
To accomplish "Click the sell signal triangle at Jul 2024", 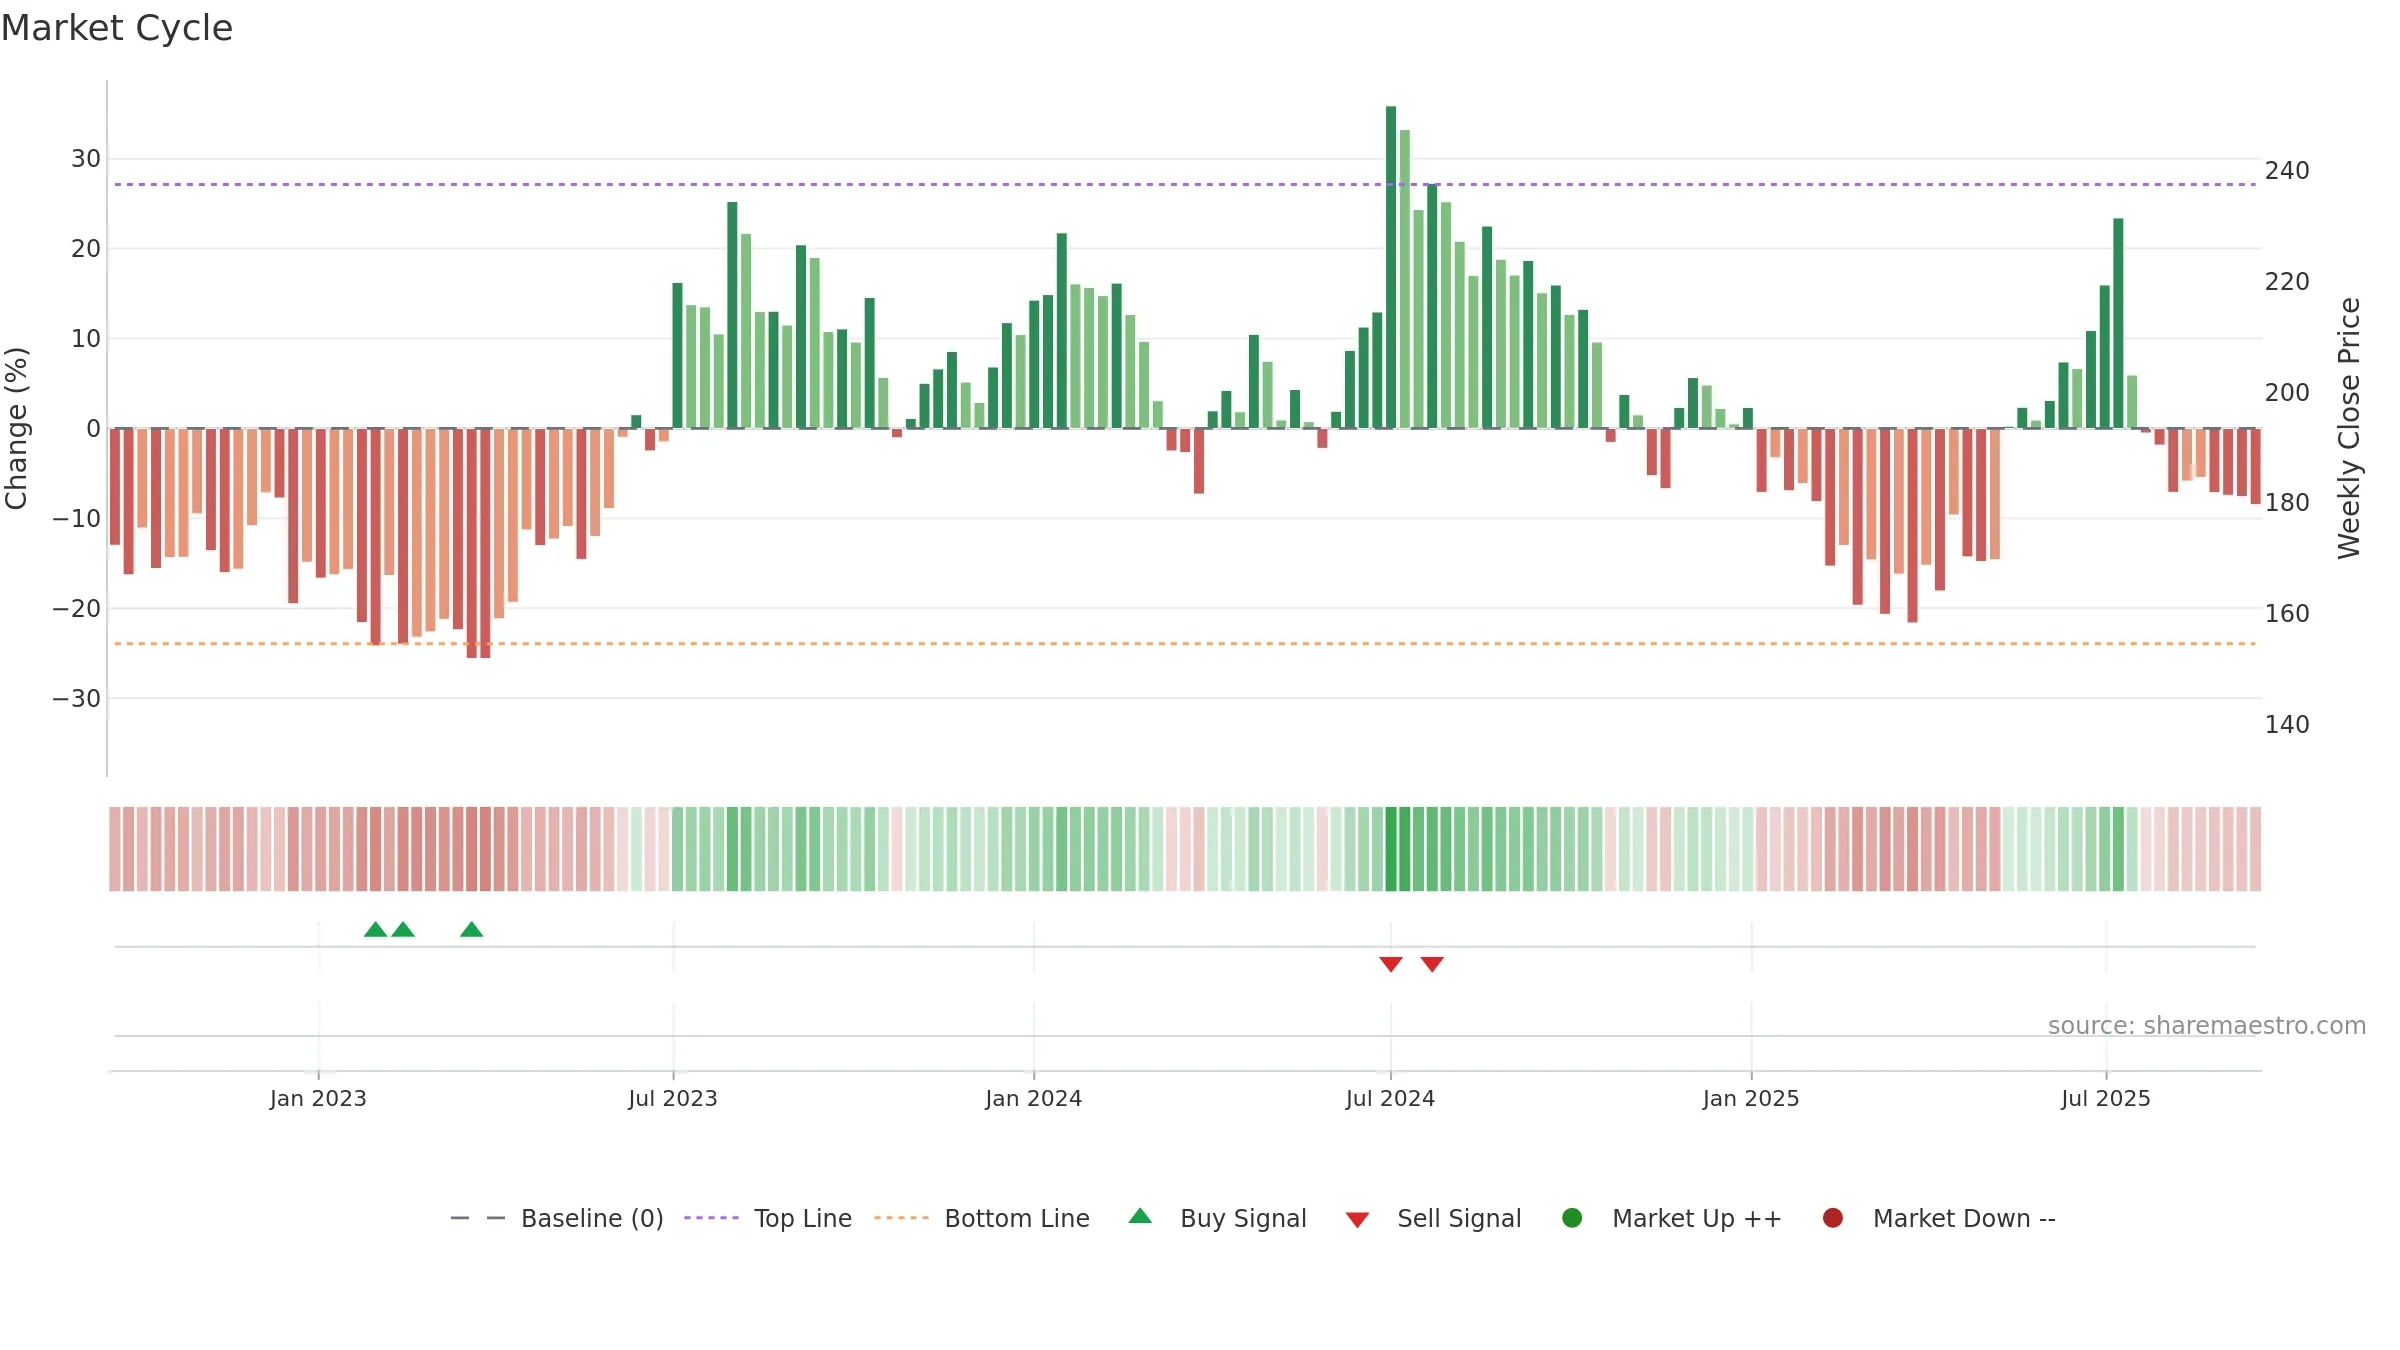I will pos(1391,964).
